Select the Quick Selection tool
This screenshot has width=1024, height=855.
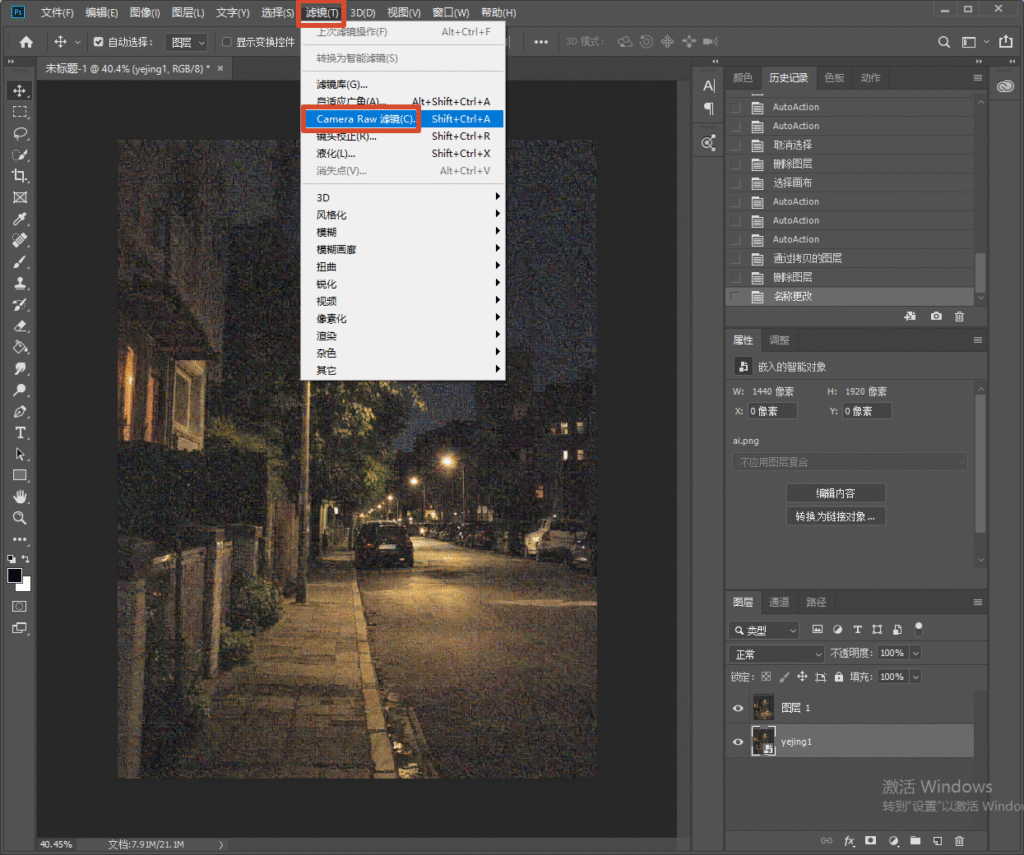click(20, 155)
